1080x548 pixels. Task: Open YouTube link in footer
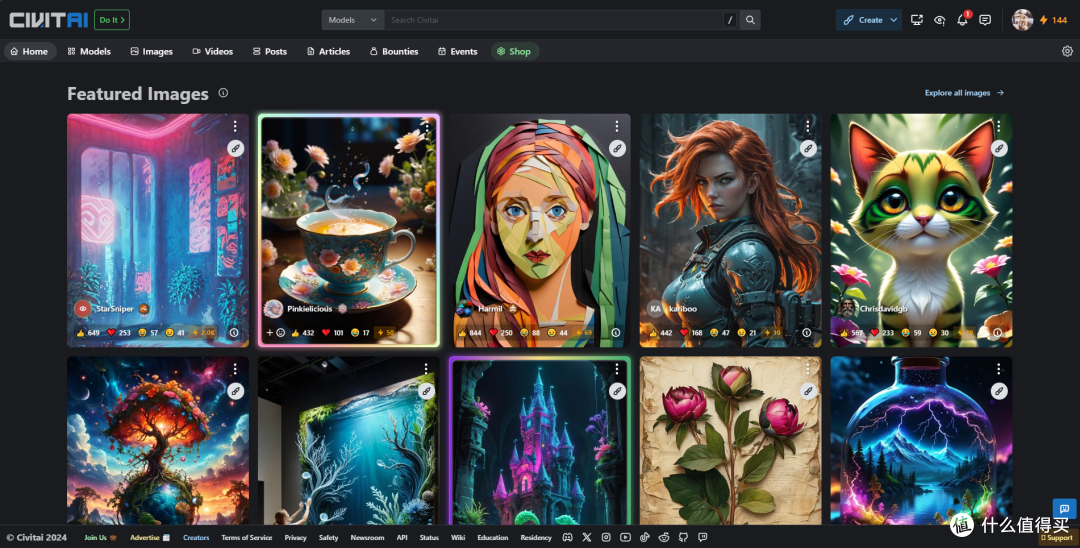click(625, 538)
